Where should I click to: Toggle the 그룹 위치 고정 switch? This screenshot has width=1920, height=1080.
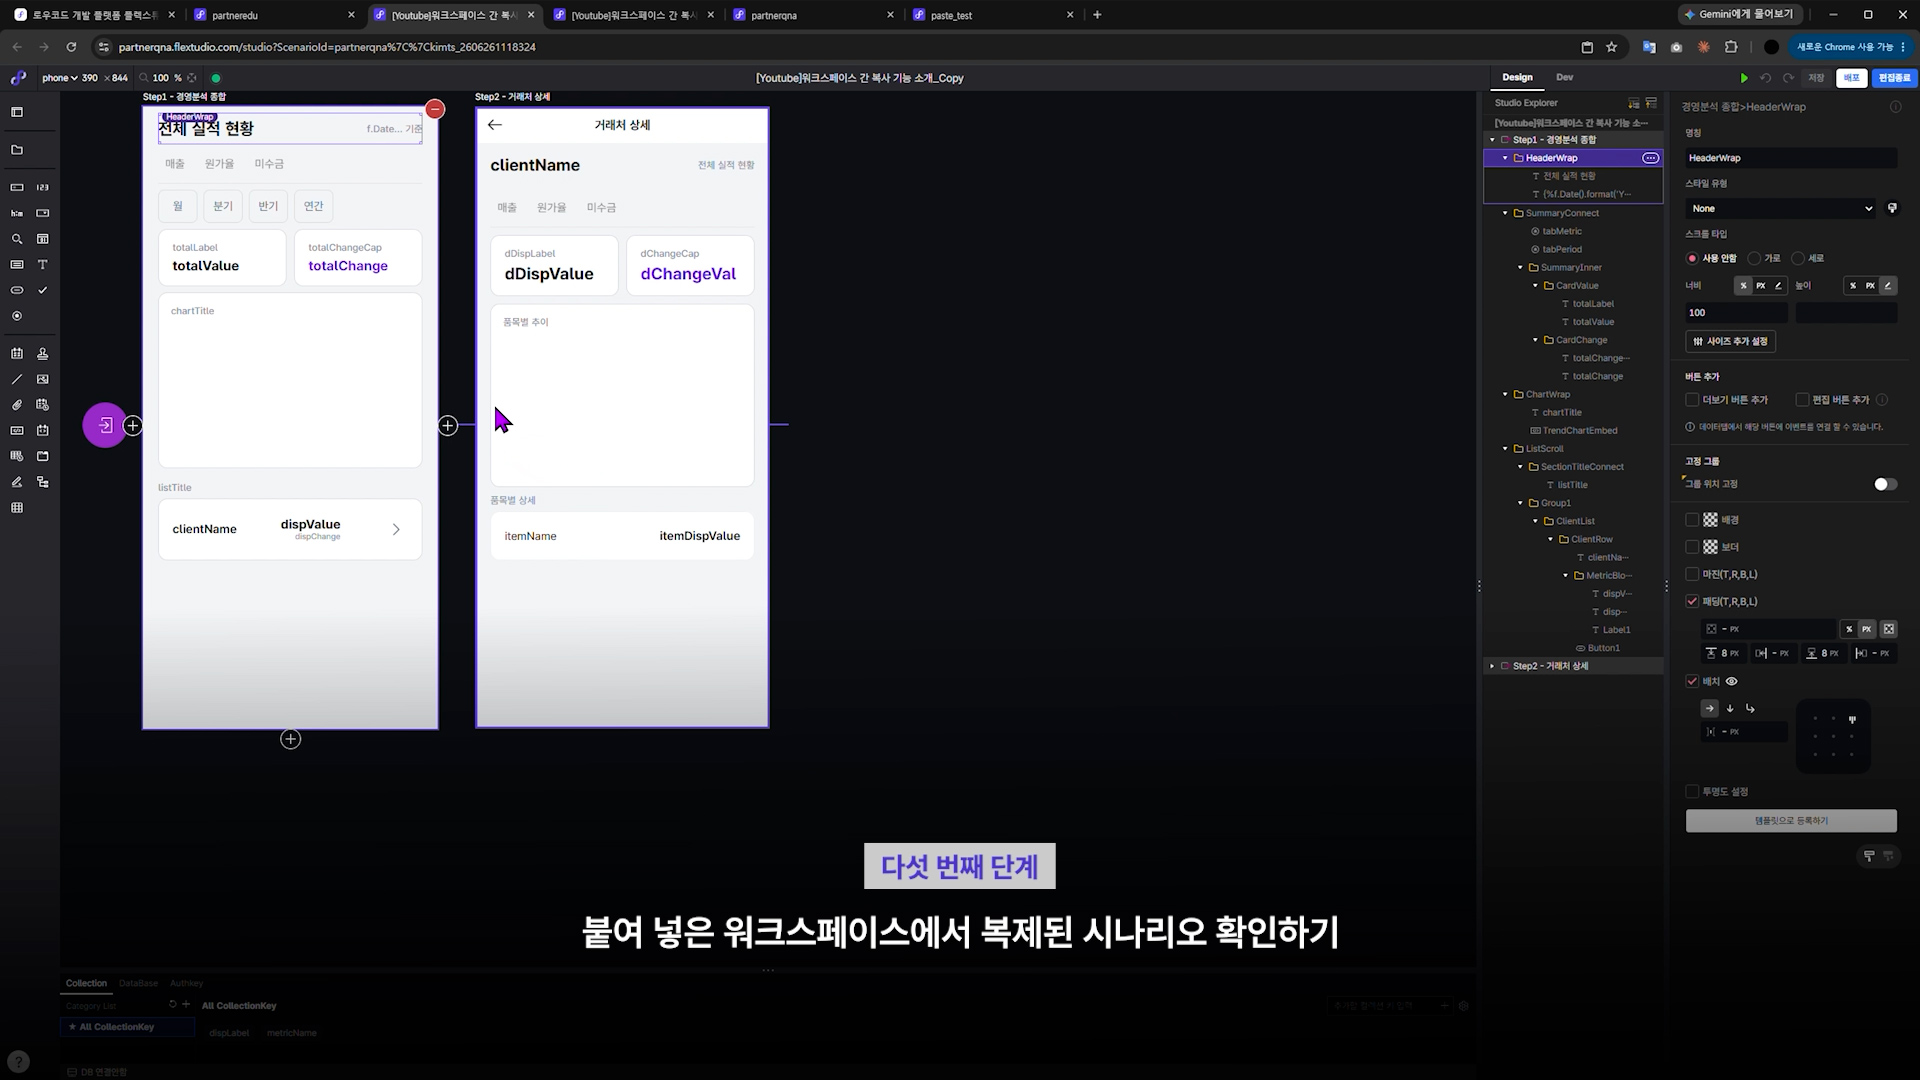[x=1885, y=484]
